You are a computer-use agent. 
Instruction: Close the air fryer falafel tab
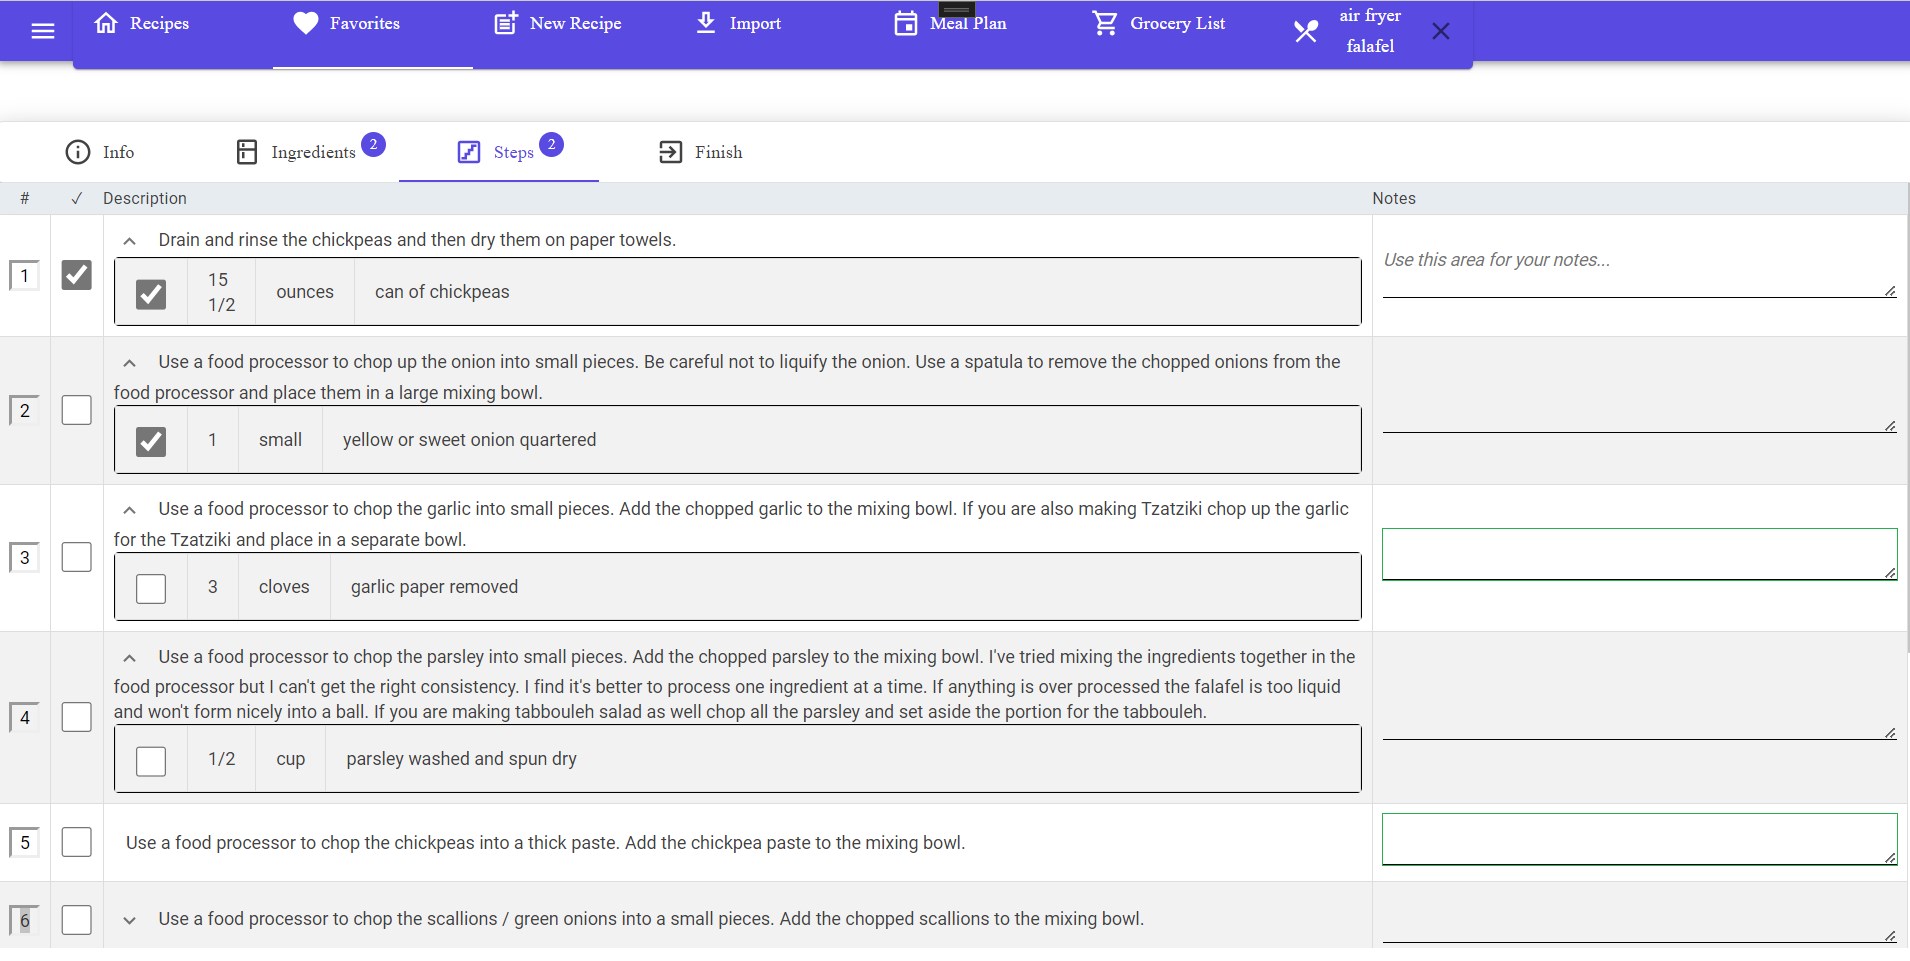[x=1441, y=31]
